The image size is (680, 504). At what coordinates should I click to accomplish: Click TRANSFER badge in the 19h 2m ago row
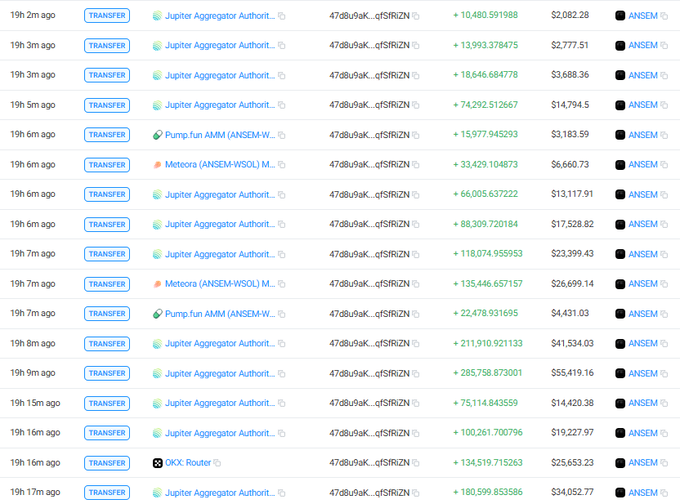pyautogui.click(x=107, y=16)
